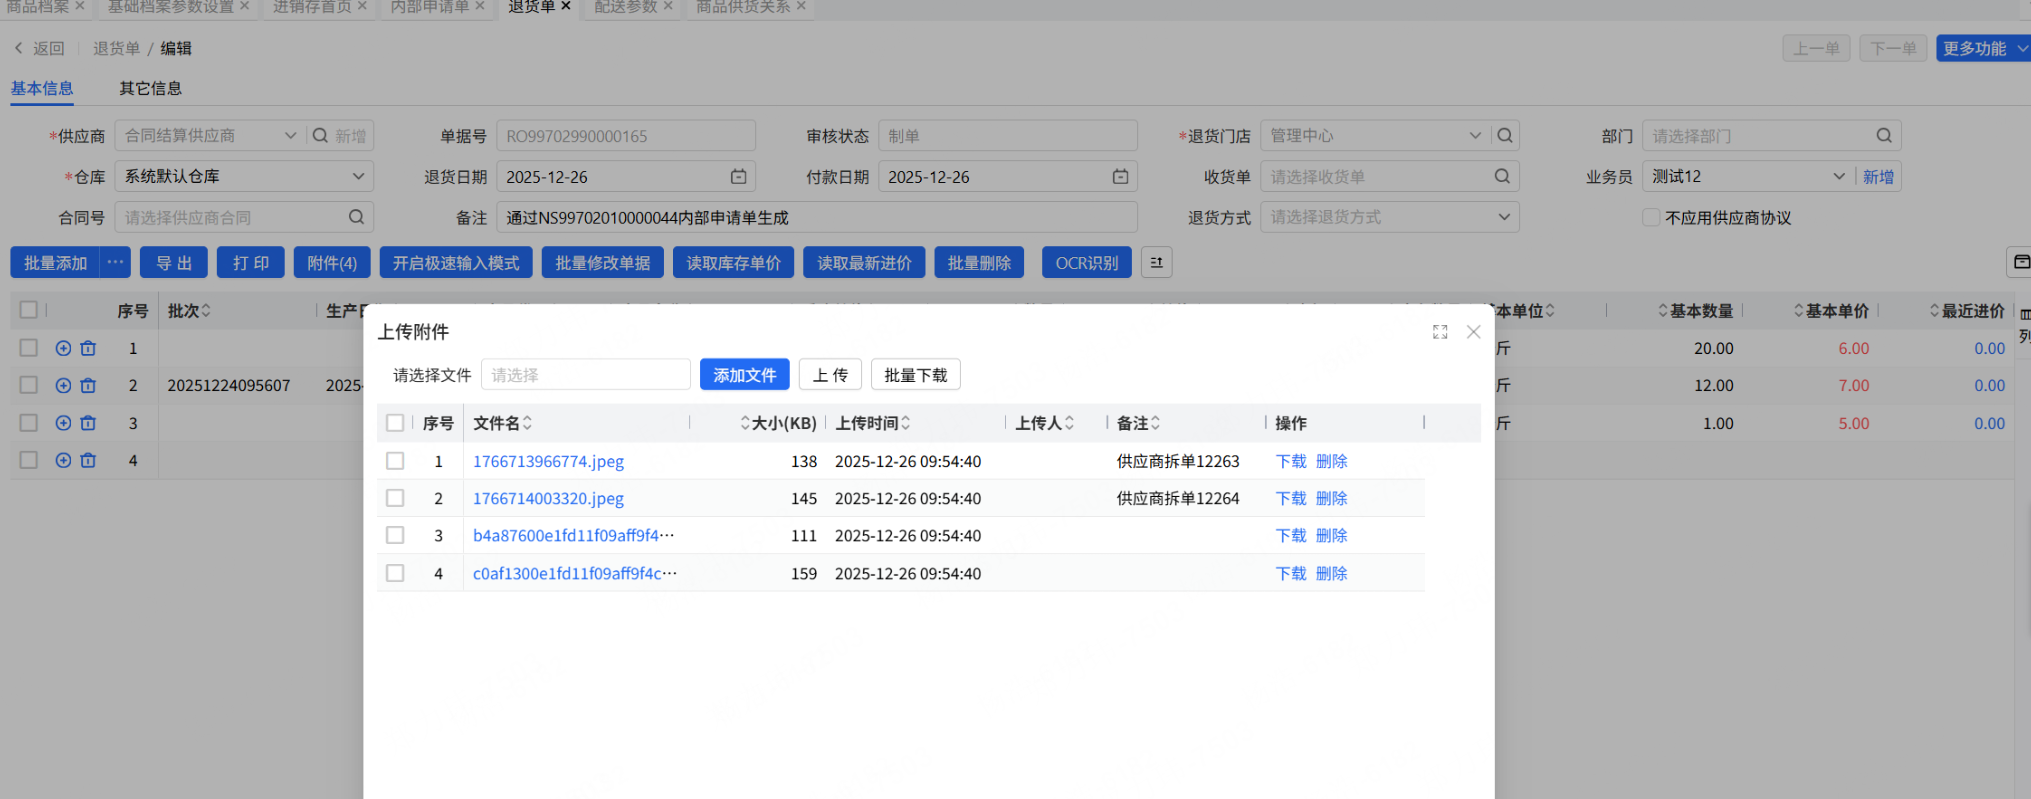Open calendar icon in 付款日期 field
The image size is (2031, 799).
(1120, 176)
